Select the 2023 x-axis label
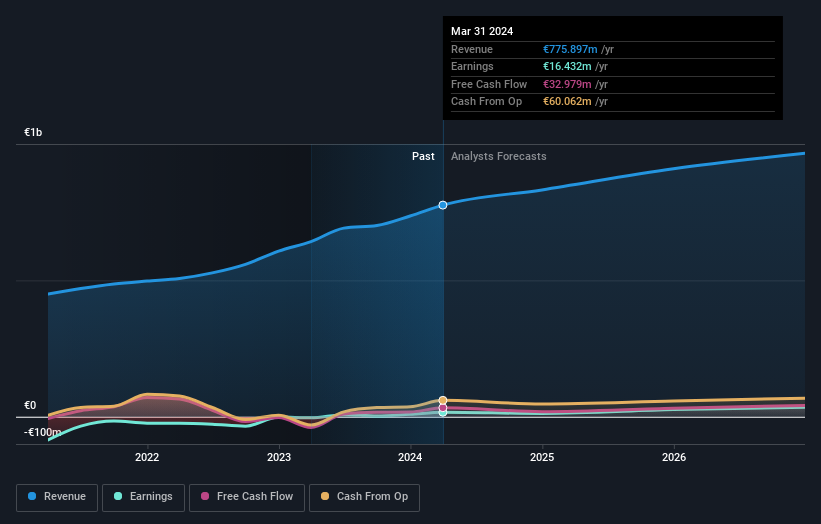The image size is (821, 524). click(x=279, y=457)
